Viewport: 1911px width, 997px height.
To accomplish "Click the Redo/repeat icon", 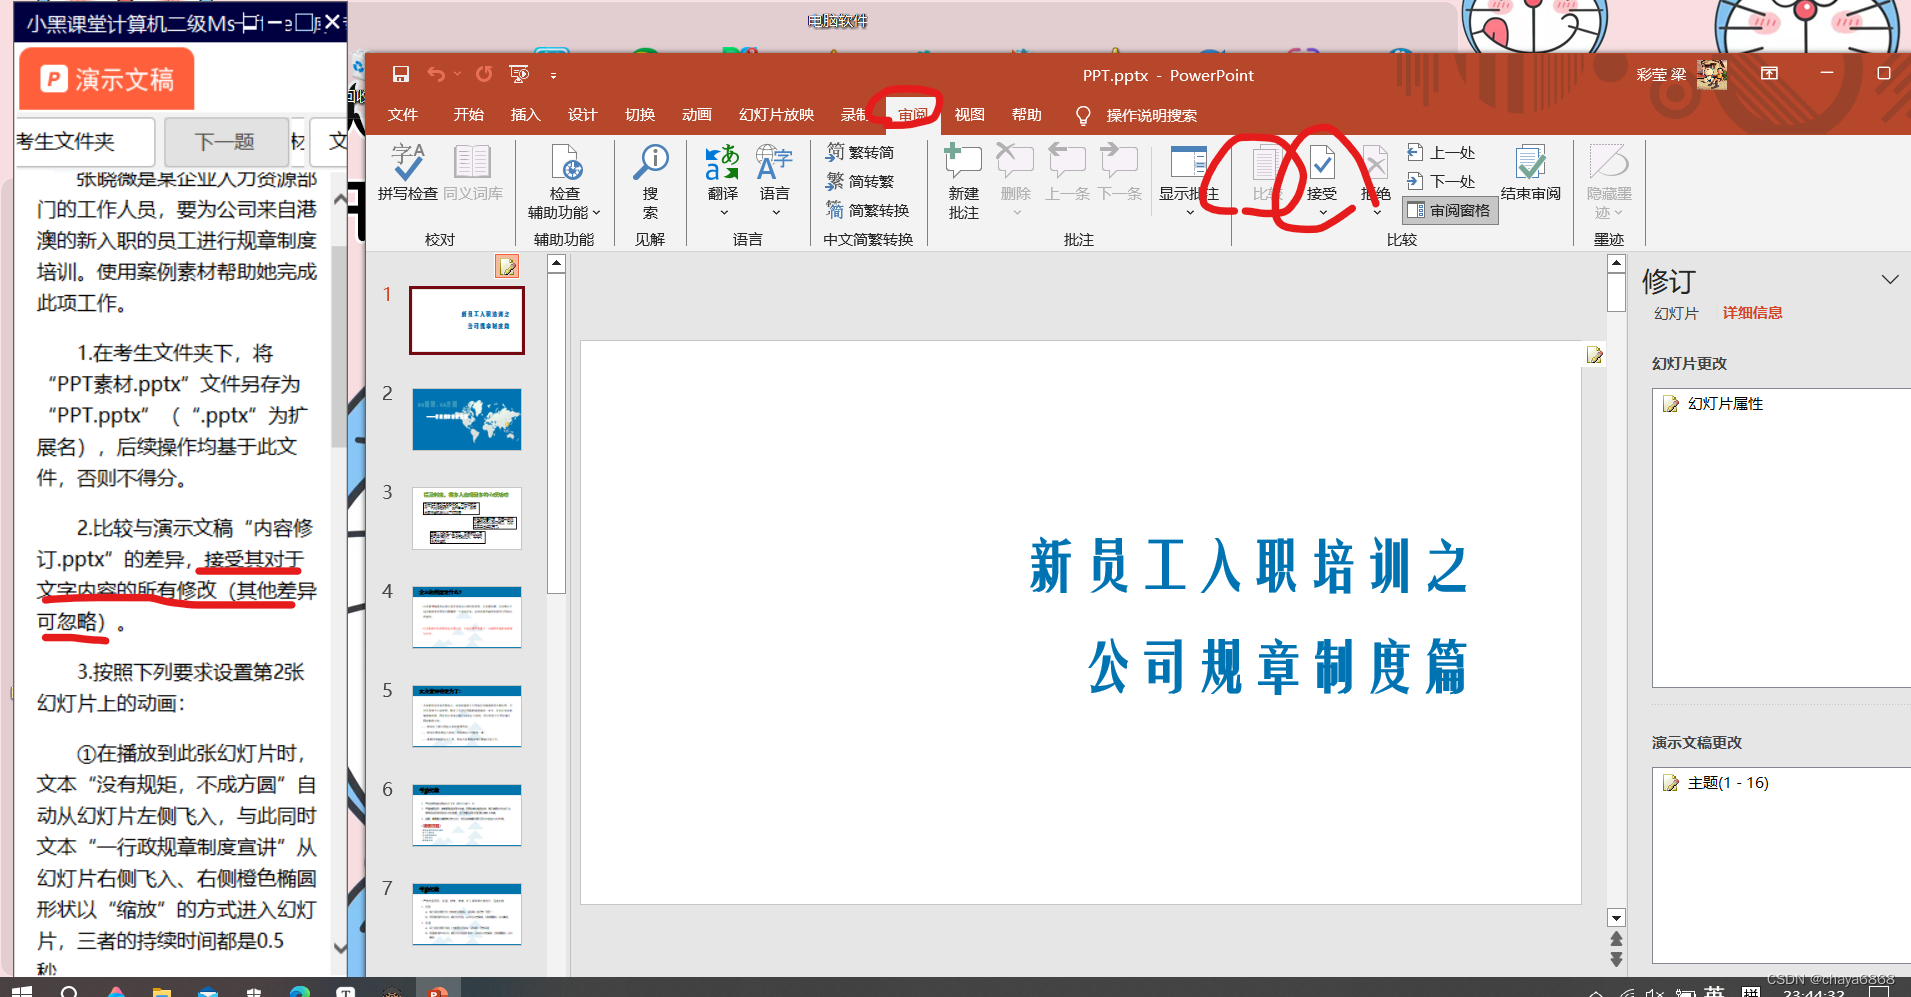I will point(484,74).
